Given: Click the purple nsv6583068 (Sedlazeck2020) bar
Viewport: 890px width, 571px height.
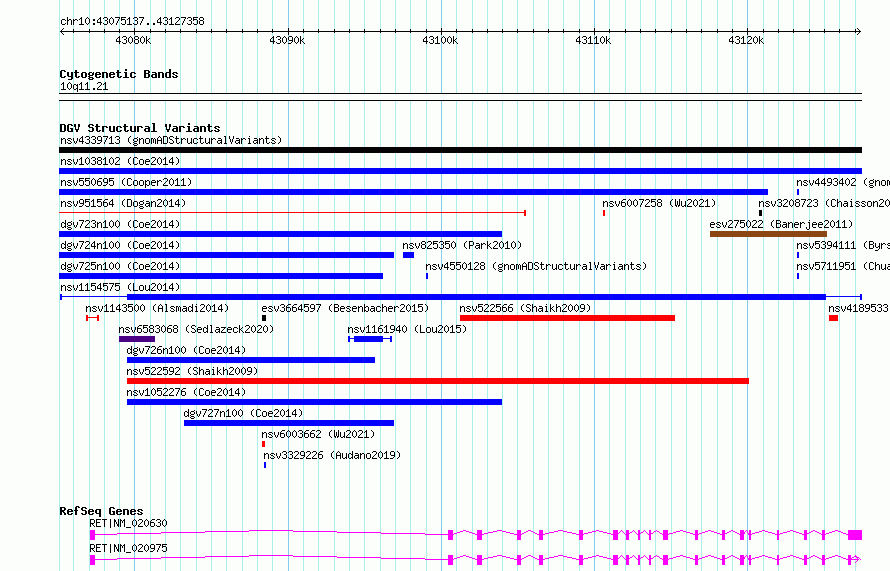Looking at the screenshot, I should click(x=137, y=339).
